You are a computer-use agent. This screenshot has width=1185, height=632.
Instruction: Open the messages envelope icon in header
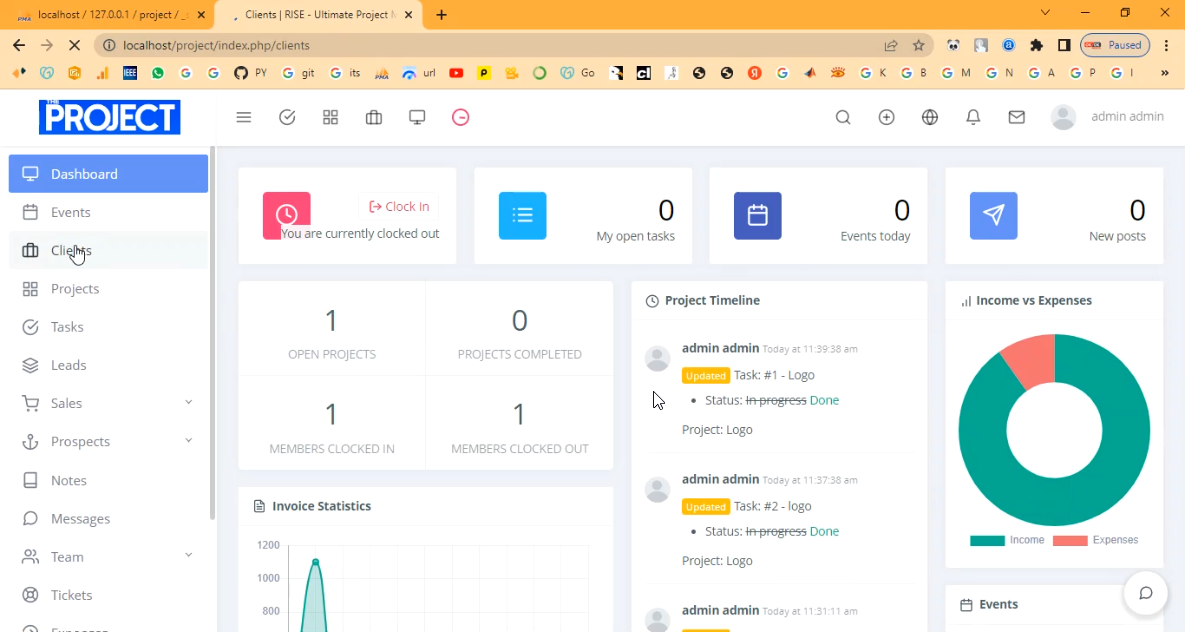tap(1016, 117)
